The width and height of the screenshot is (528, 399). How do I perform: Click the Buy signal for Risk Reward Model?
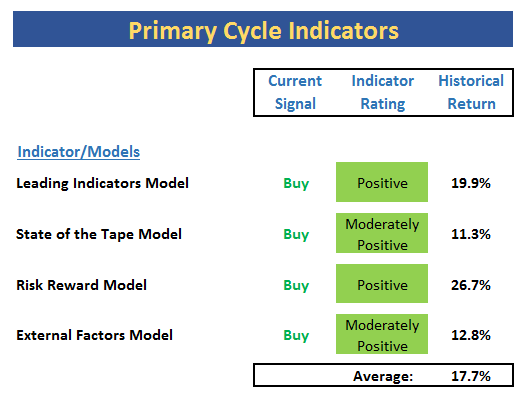pyautogui.click(x=296, y=286)
